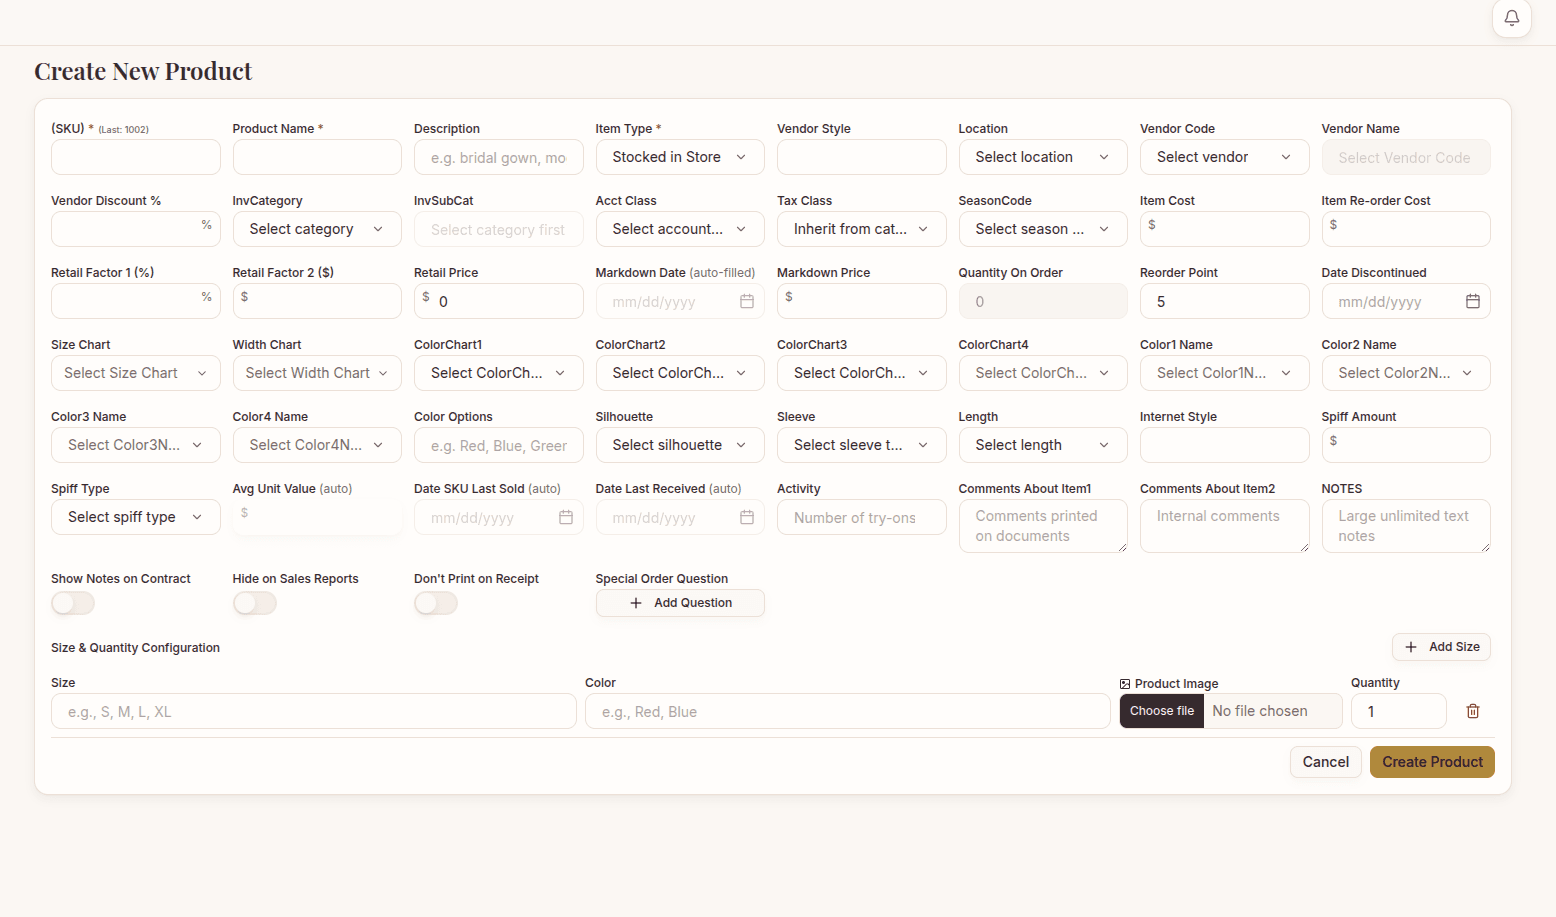The width and height of the screenshot is (1556, 917).
Task: Open the Item Type dropdown
Action: click(680, 157)
